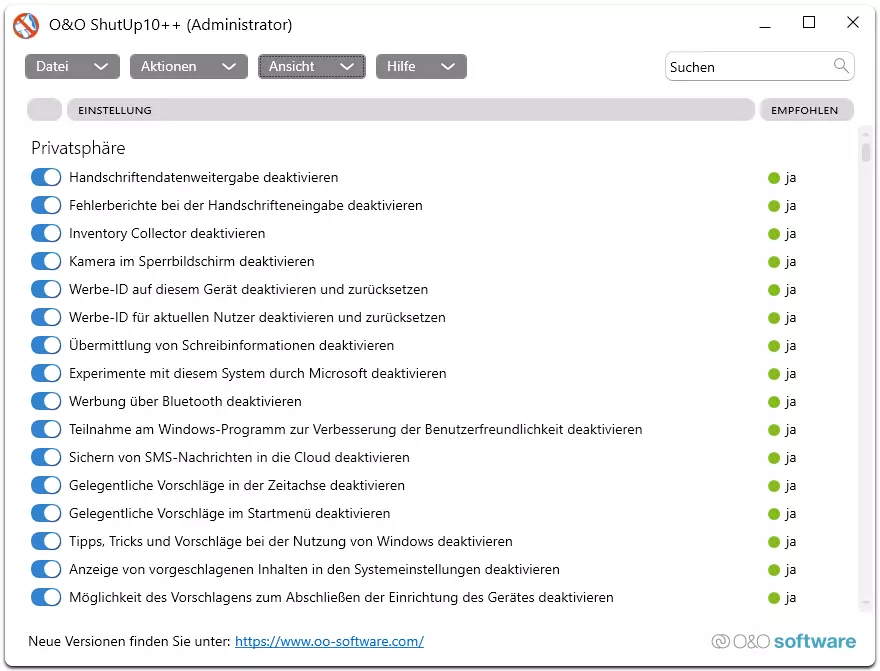Toggle Tipps, Tricks und Vorschläge switch
880x671 pixels.
(x=46, y=542)
